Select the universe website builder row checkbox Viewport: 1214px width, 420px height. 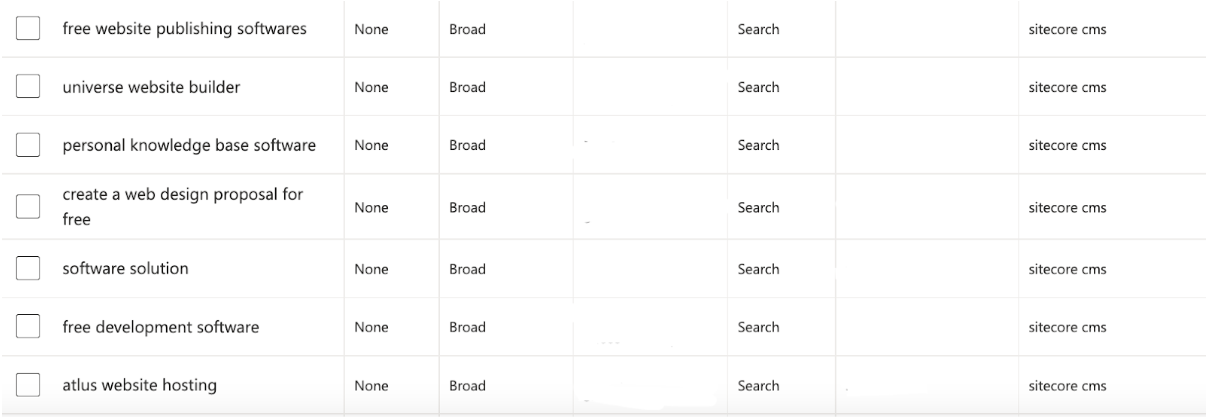click(28, 87)
